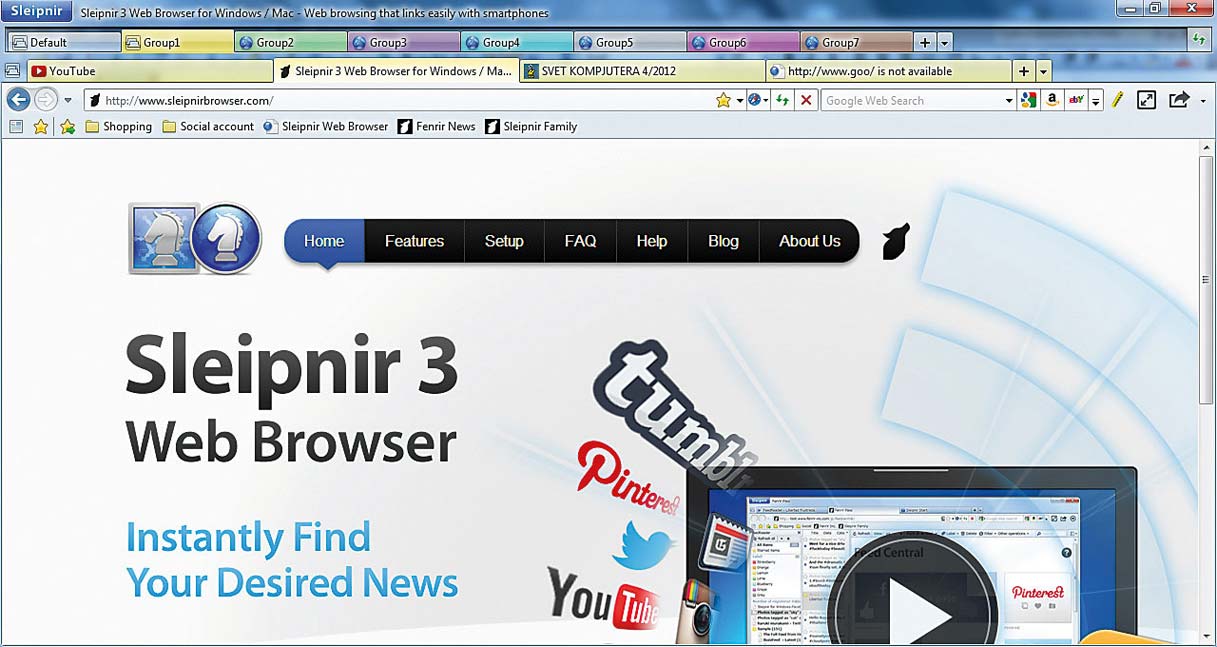Screen dimensions: 1217x647
Task: Expand more search engines list
Action: pyautogui.click(x=1096, y=101)
